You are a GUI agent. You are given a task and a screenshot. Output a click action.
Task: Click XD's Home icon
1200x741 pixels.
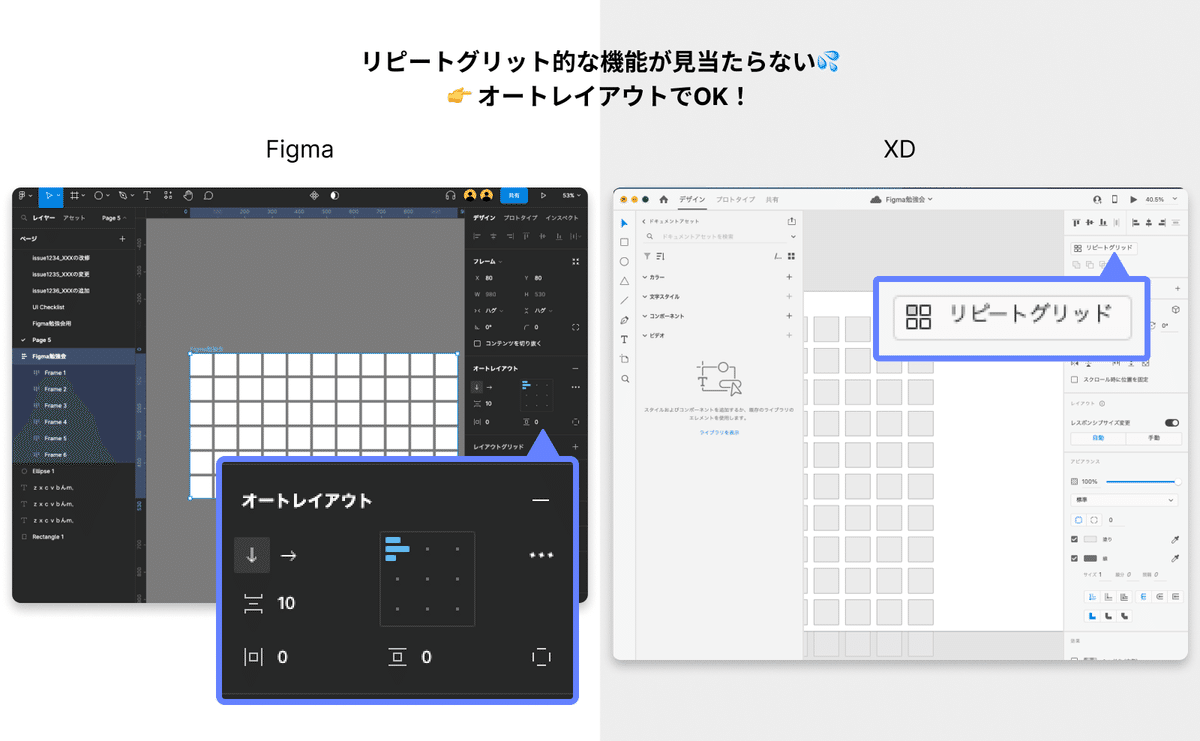pyautogui.click(x=663, y=200)
